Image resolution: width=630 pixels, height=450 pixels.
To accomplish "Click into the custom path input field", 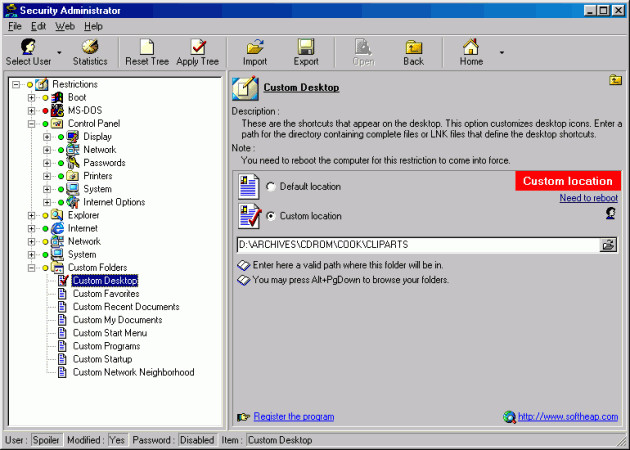I will point(418,245).
